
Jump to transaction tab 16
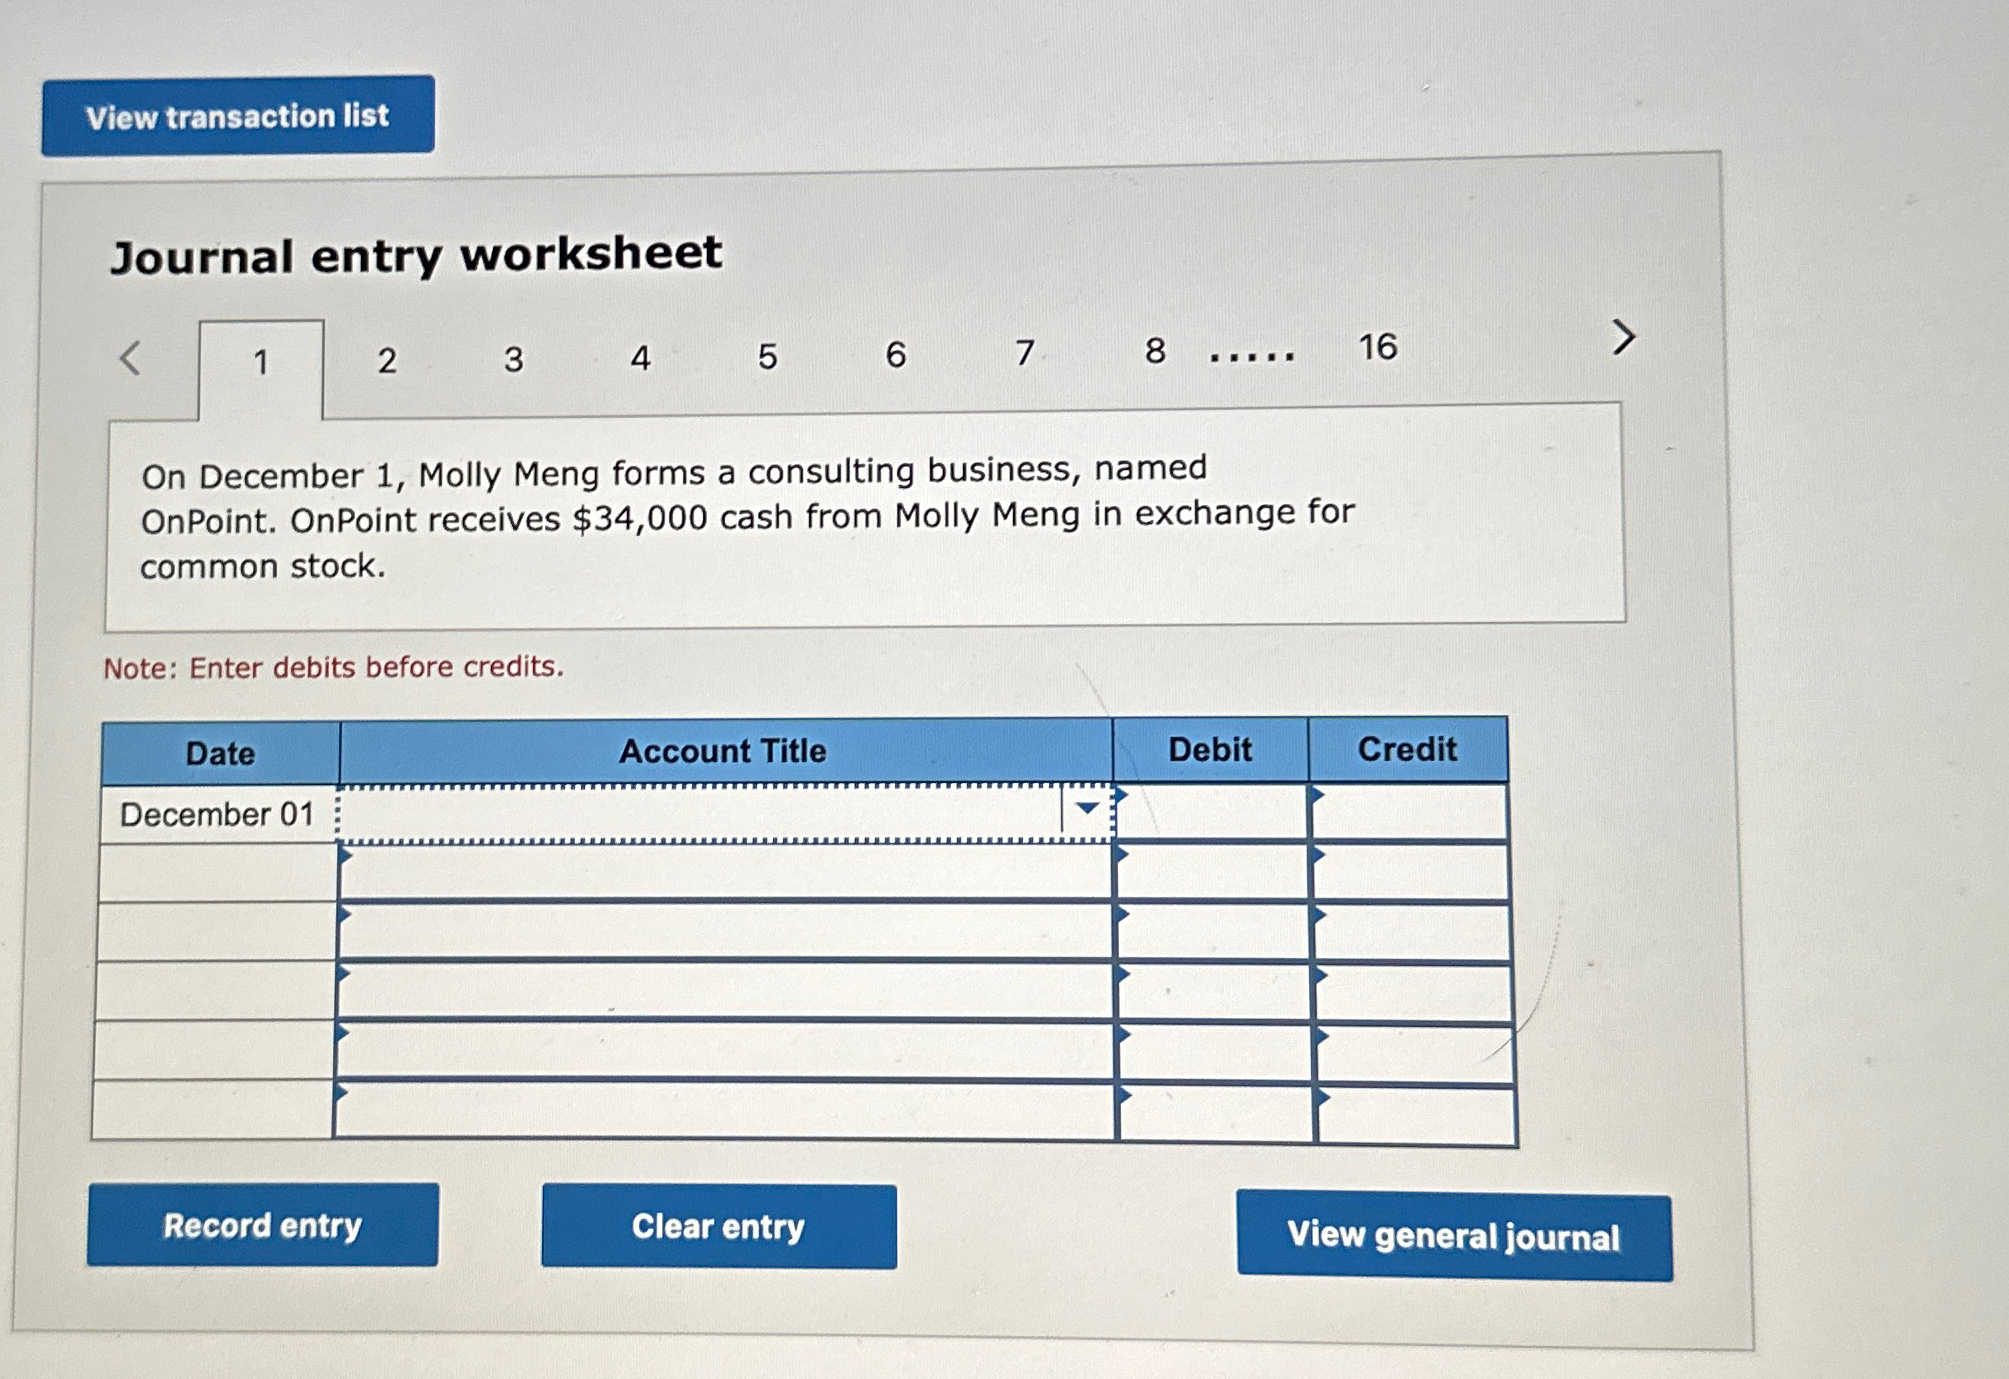pyautogui.click(x=1376, y=347)
